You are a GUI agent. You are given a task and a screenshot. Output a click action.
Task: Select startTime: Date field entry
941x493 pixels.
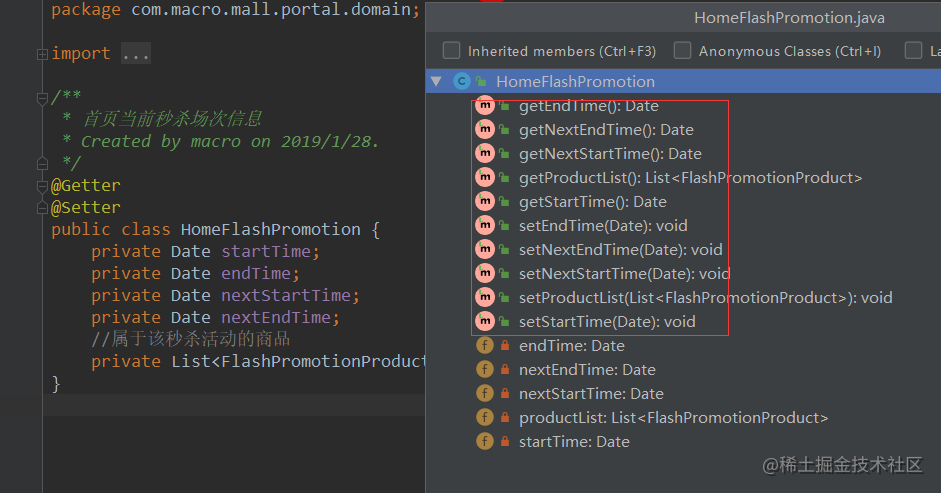pyautogui.click(x=574, y=442)
